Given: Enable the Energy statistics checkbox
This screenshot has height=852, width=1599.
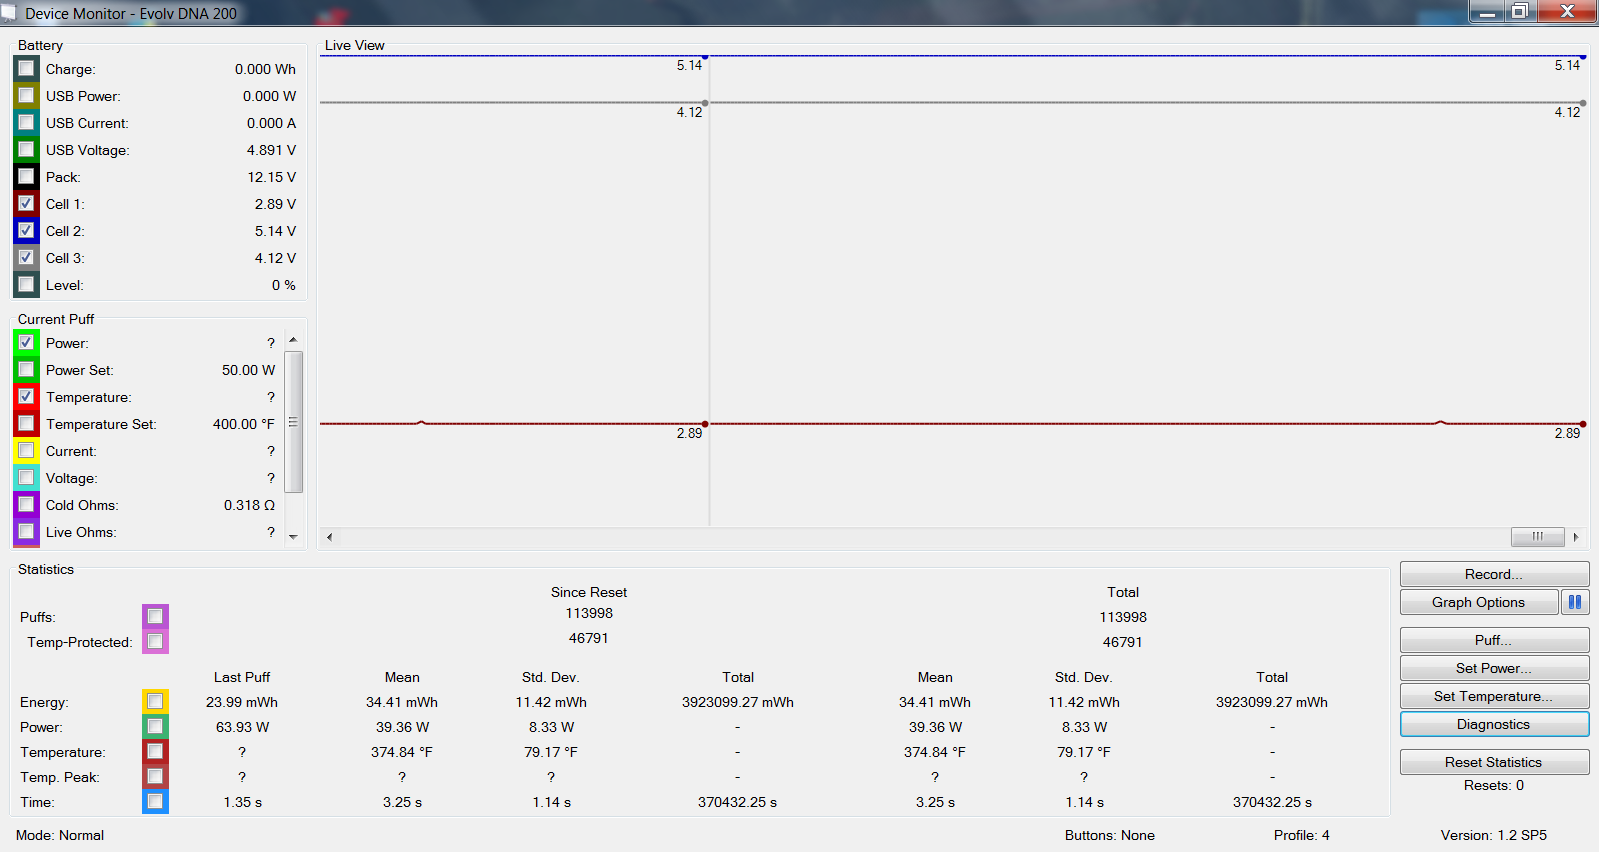Looking at the screenshot, I should (155, 702).
